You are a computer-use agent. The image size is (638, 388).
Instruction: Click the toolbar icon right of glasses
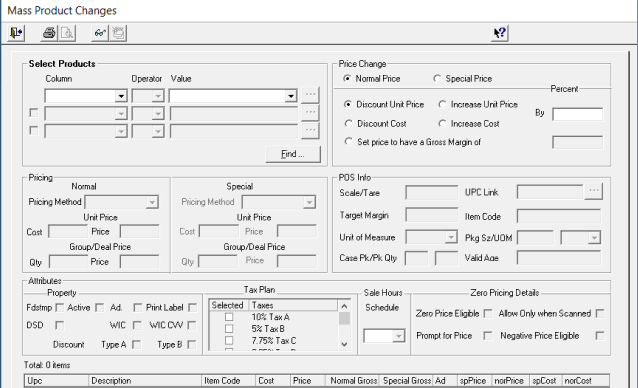pyautogui.click(x=118, y=33)
